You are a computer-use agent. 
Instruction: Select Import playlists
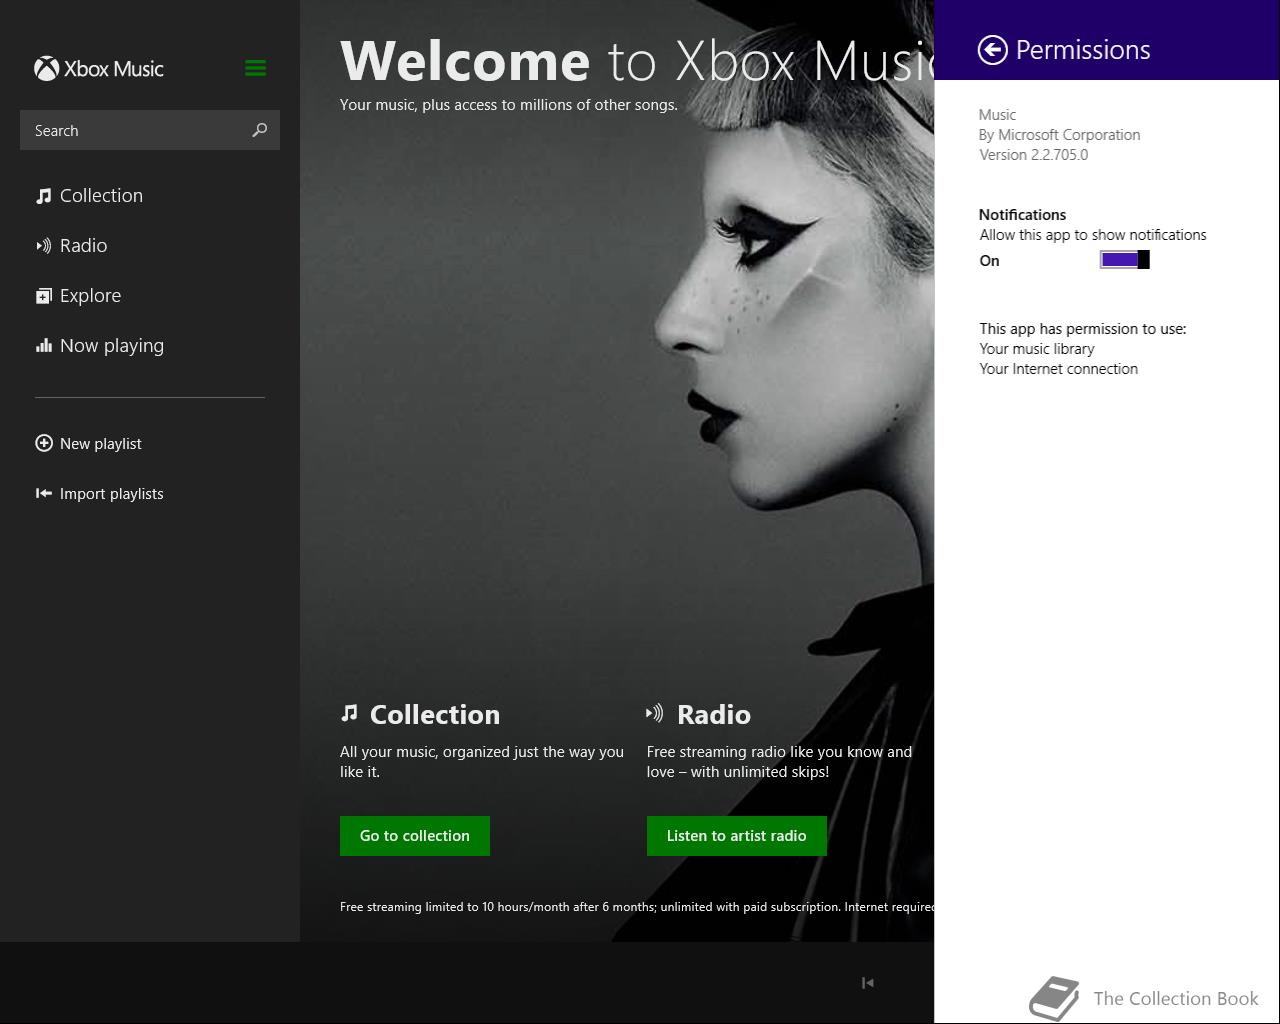click(111, 493)
